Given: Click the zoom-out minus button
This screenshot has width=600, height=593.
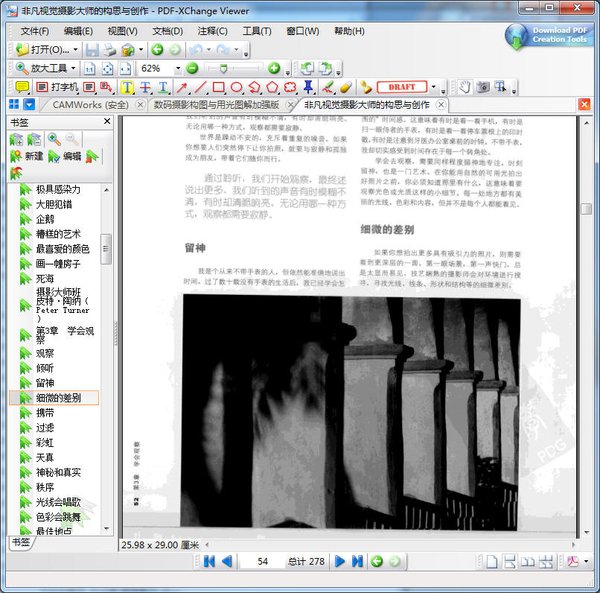Looking at the screenshot, I should pyautogui.click(x=192, y=68).
